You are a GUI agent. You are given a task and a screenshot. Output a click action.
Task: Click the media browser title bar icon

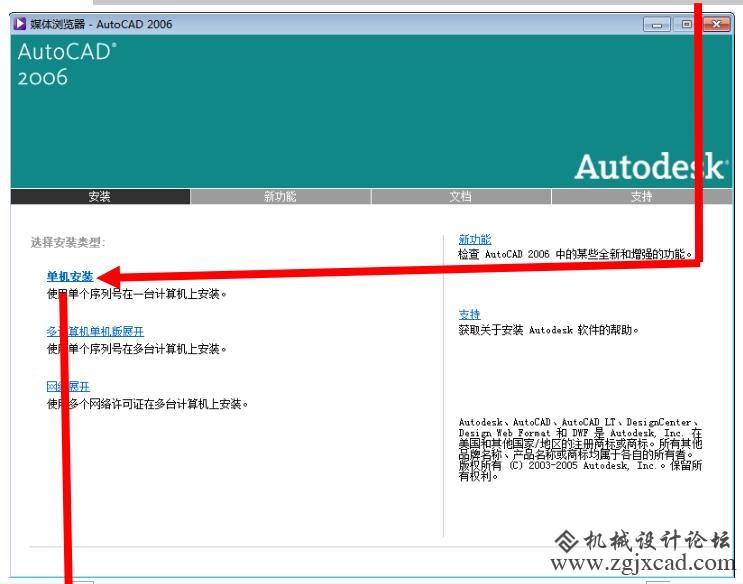(x=20, y=23)
